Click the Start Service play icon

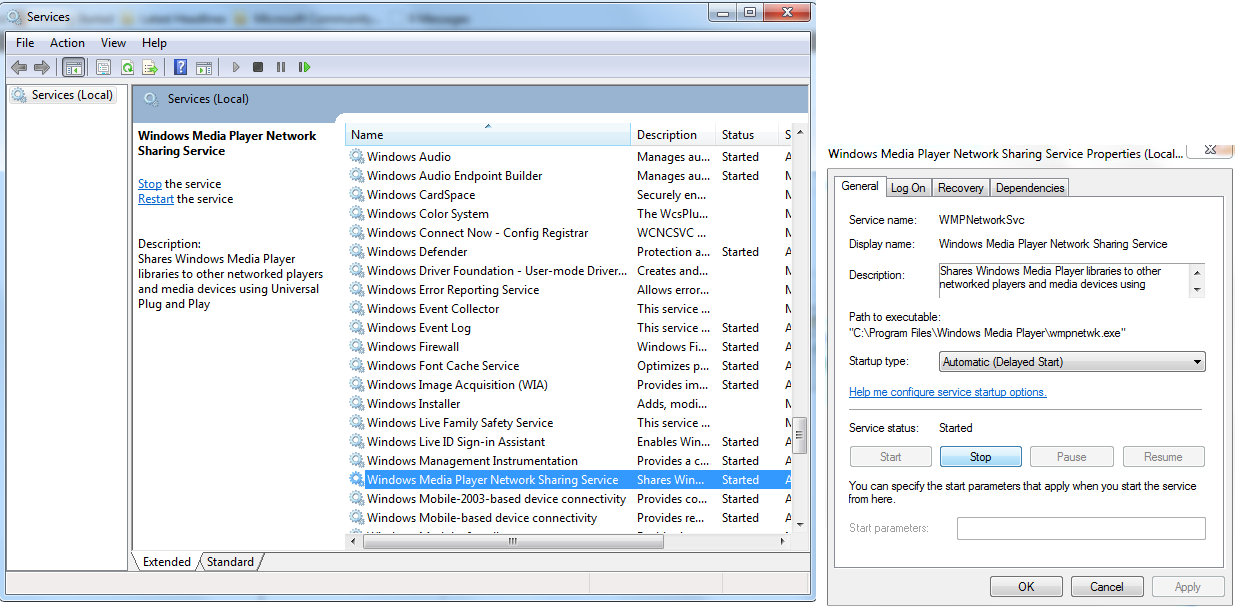coord(236,67)
